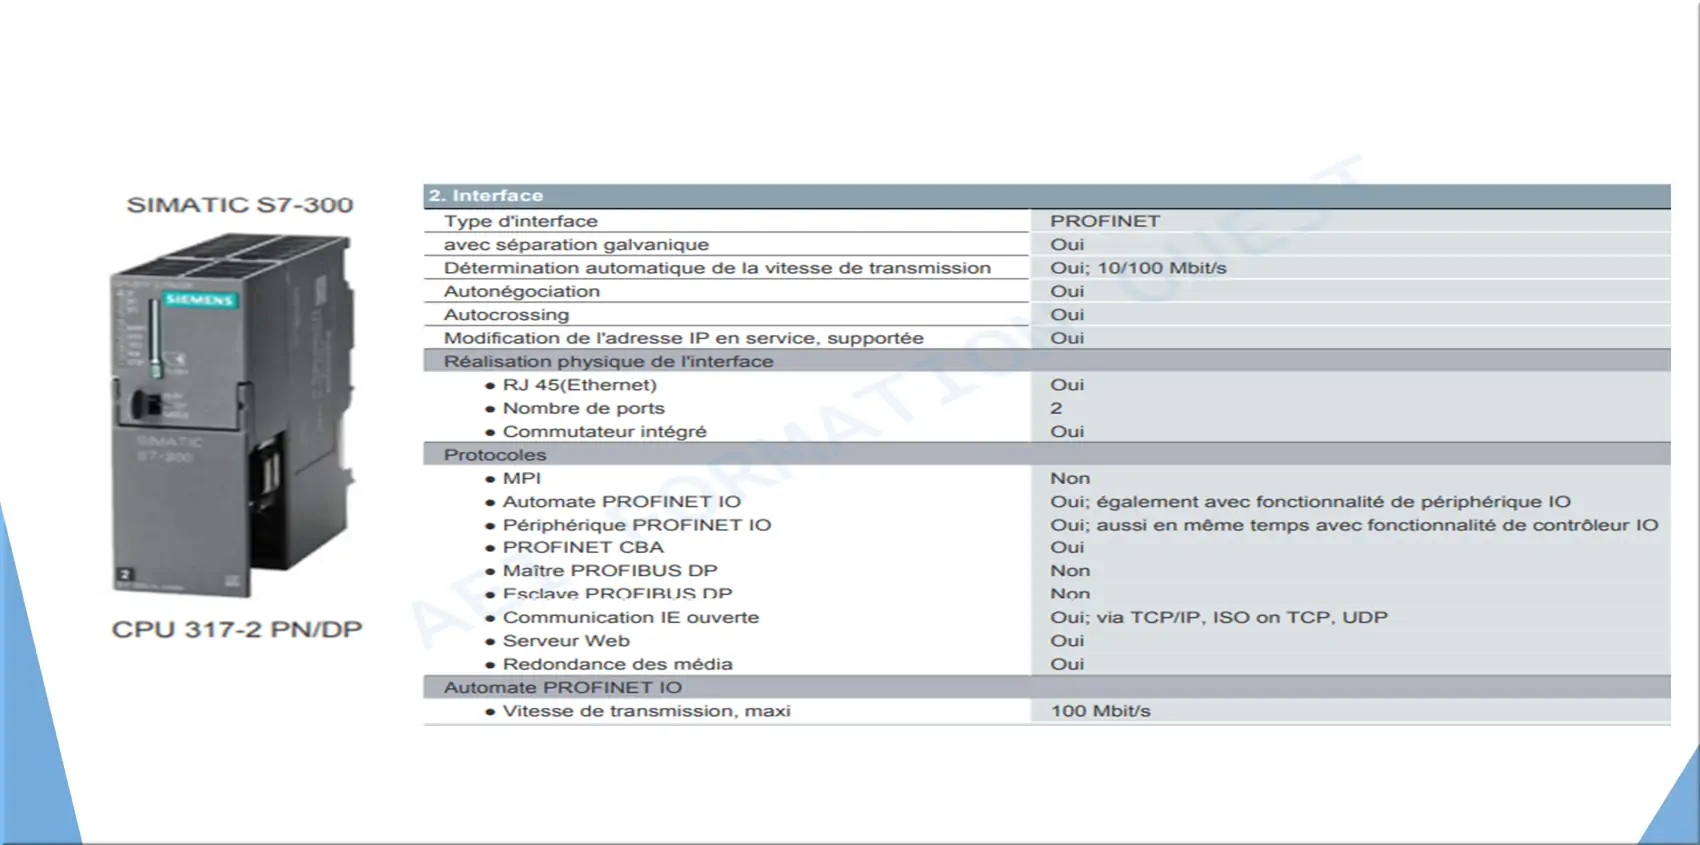Viewport: 1700px width, 845px height.
Task: Select Non value in Esclave PROFIBUS DP row
Action: [x=1070, y=594]
